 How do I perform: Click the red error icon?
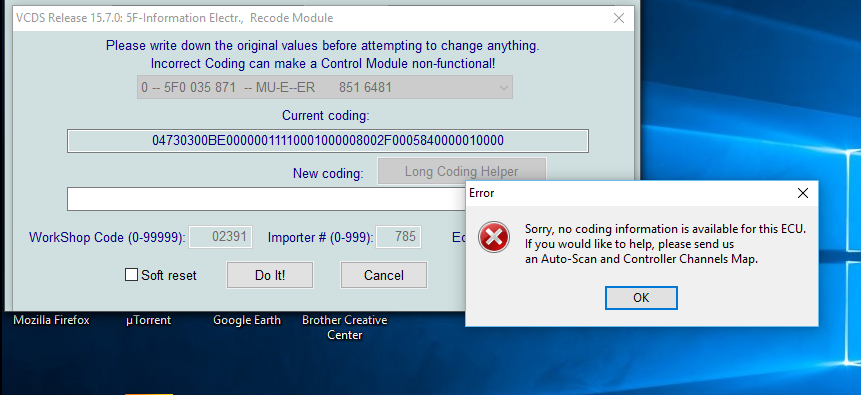point(494,237)
